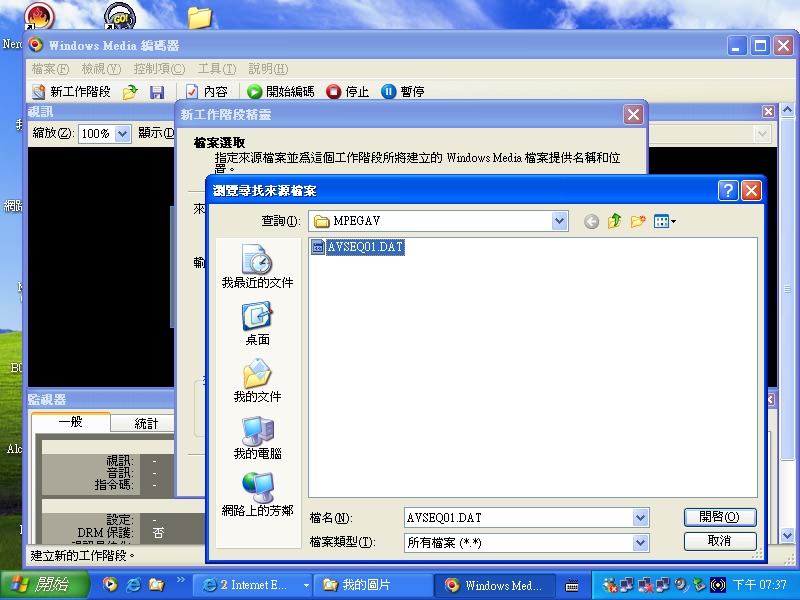
Task: Click 停止 in Encoder toolbar
Action: coord(347,92)
